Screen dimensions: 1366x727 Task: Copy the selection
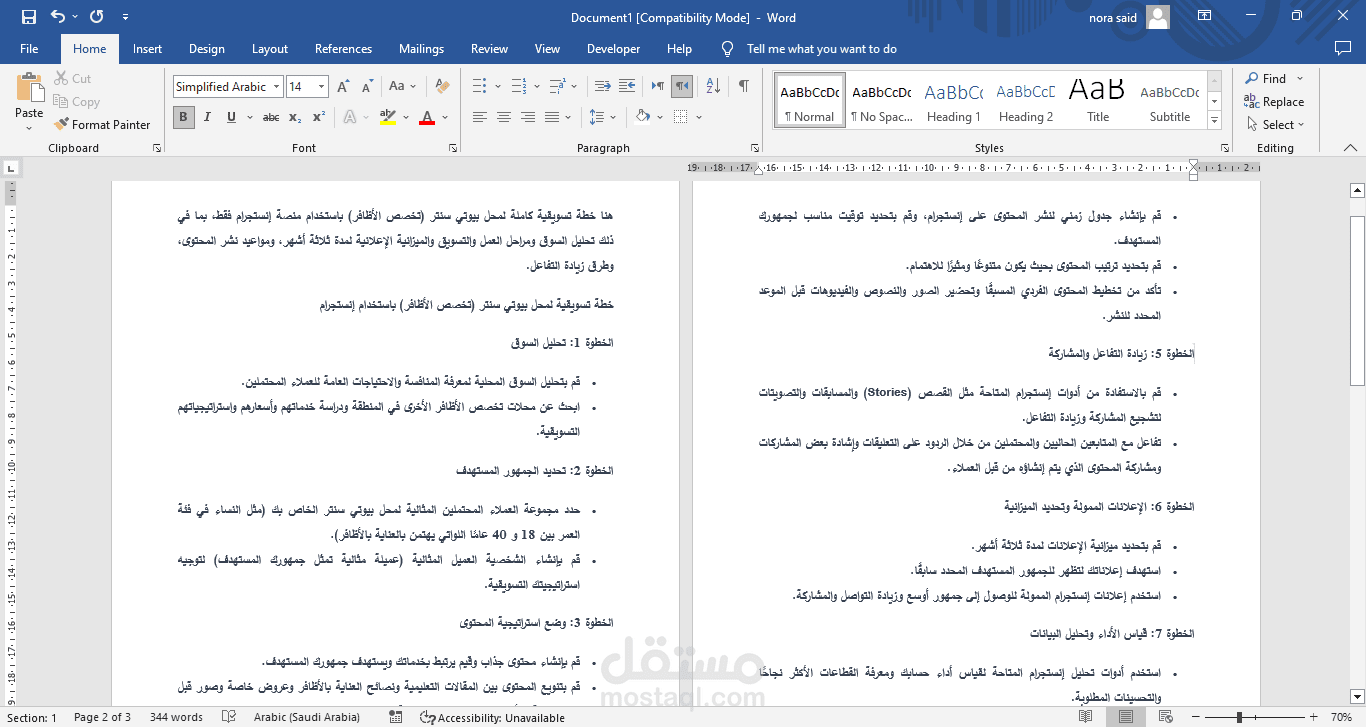click(76, 102)
